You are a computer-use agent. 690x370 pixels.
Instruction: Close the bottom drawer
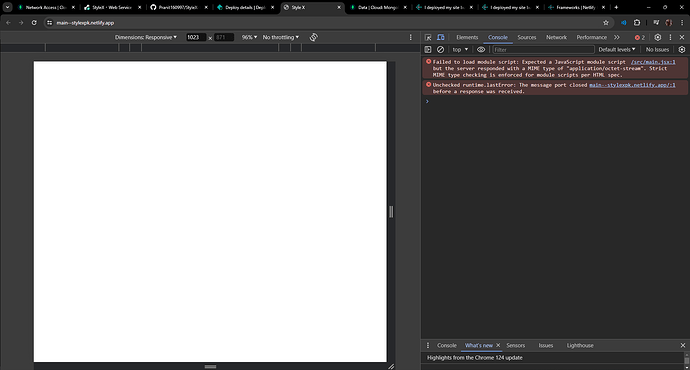pos(683,345)
